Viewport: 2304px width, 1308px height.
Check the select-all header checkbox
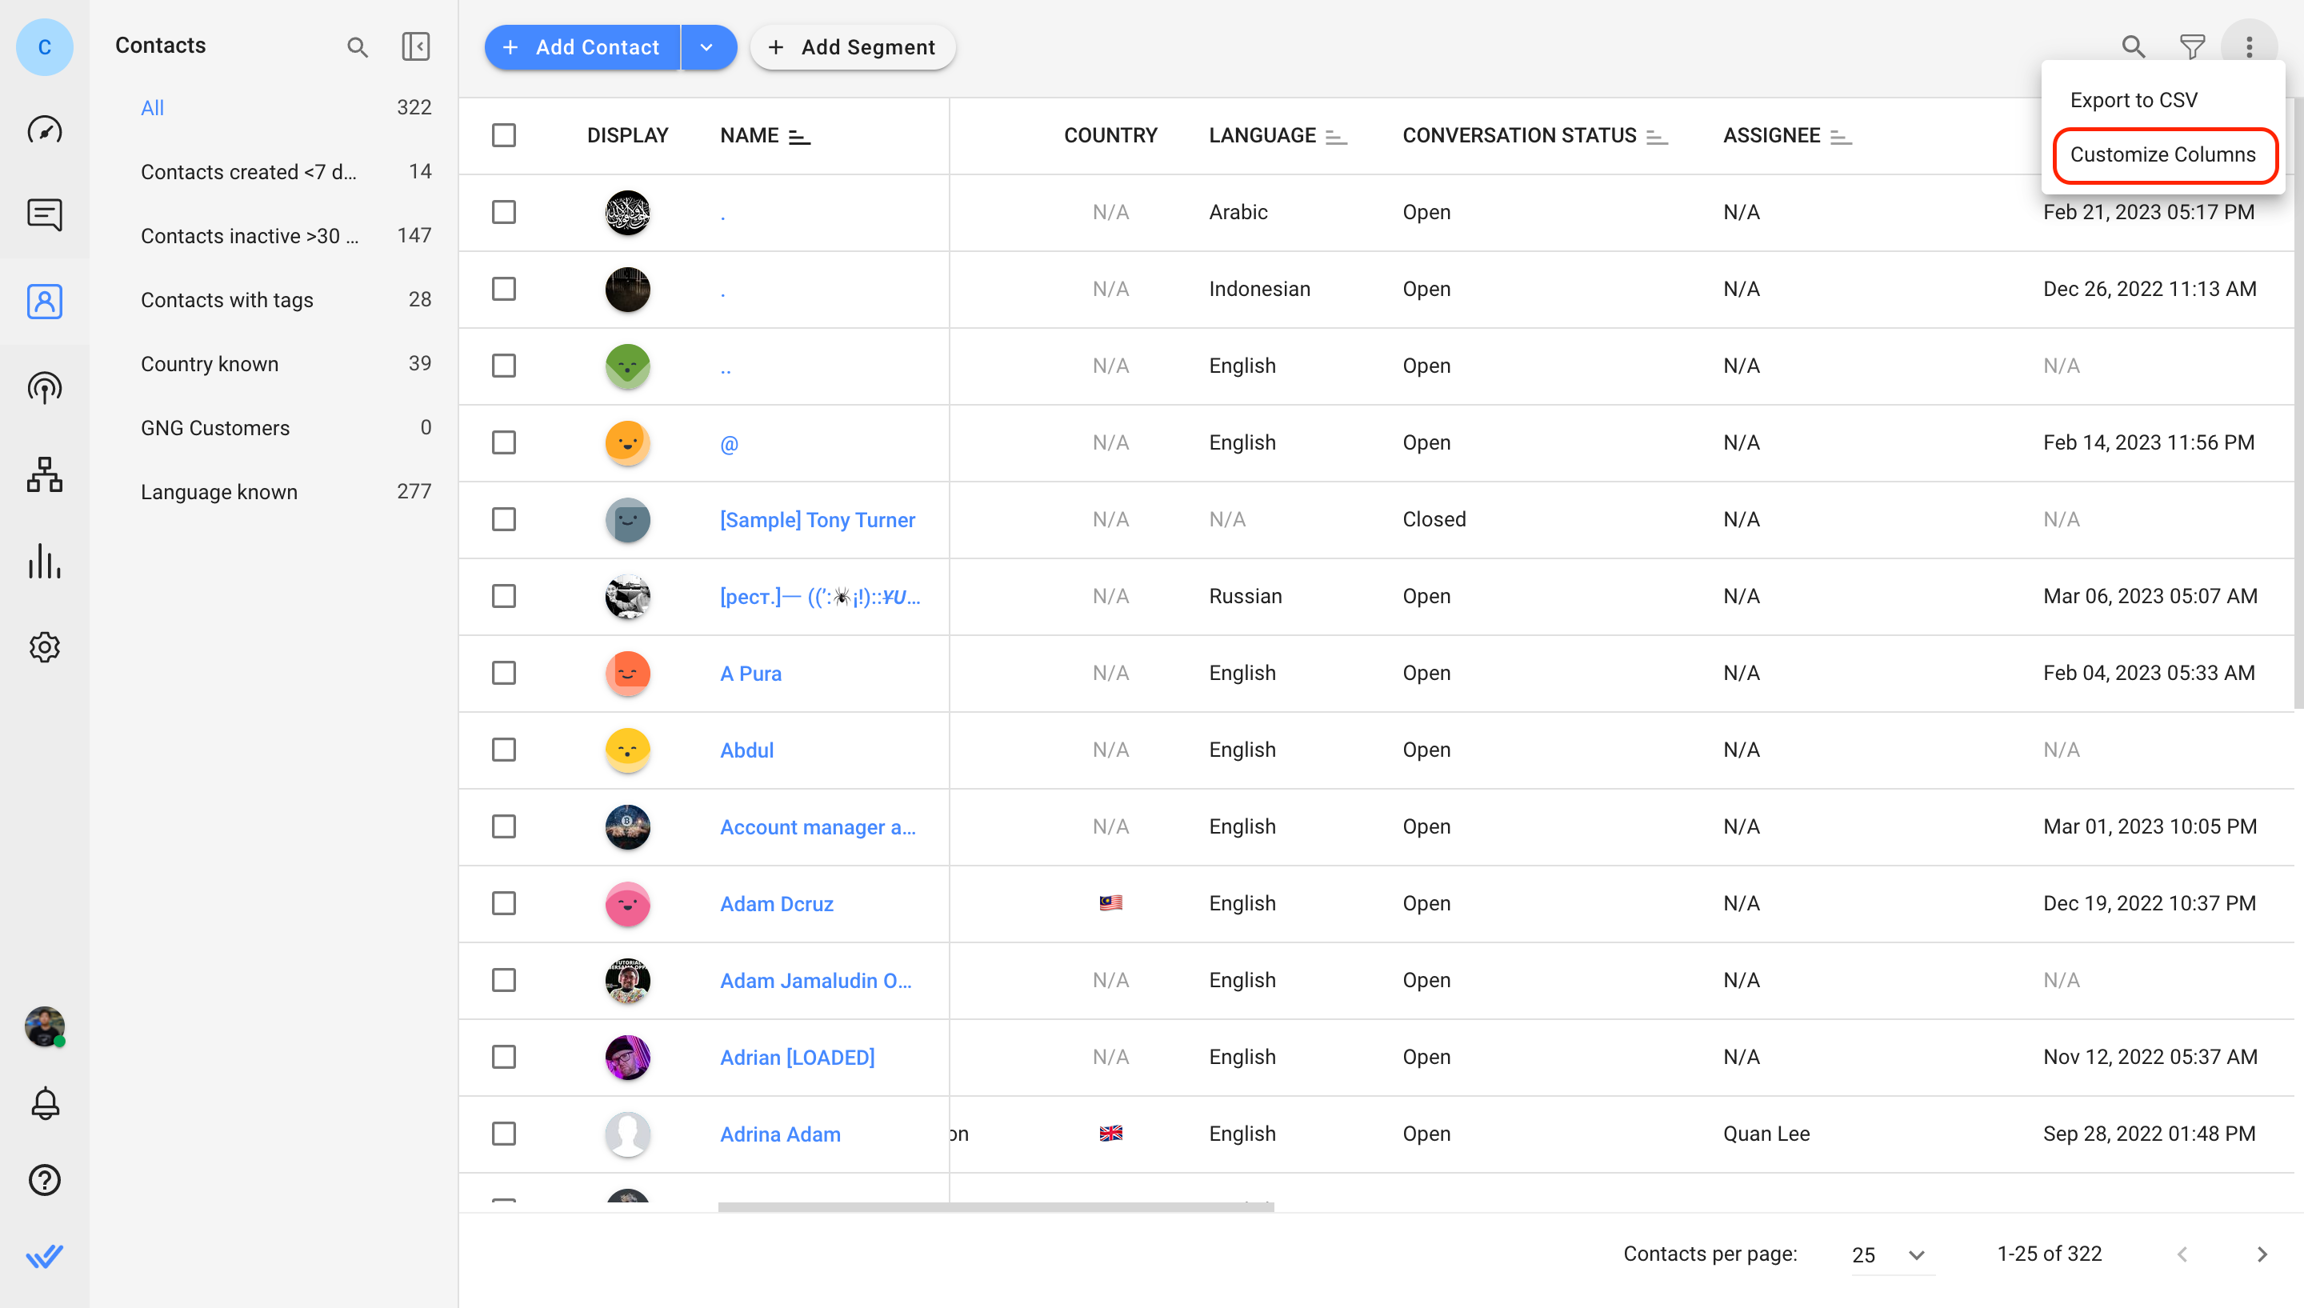[x=504, y=135]
